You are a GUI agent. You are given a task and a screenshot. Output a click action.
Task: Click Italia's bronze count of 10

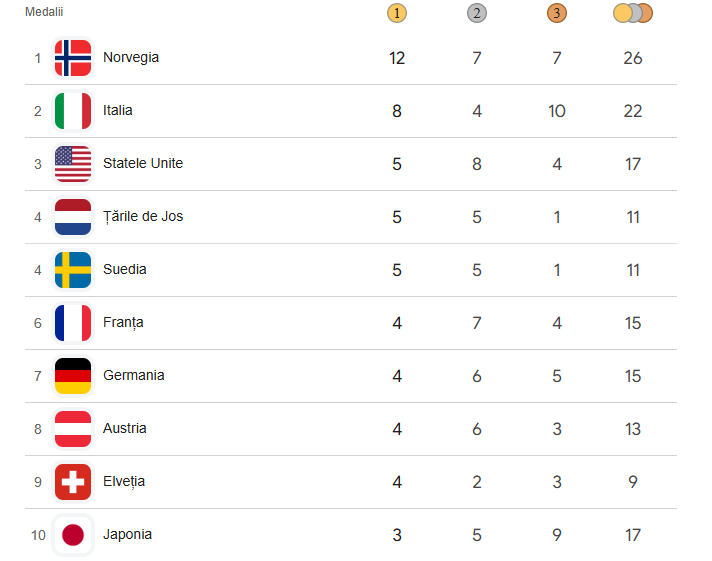(x=557, y=111)
